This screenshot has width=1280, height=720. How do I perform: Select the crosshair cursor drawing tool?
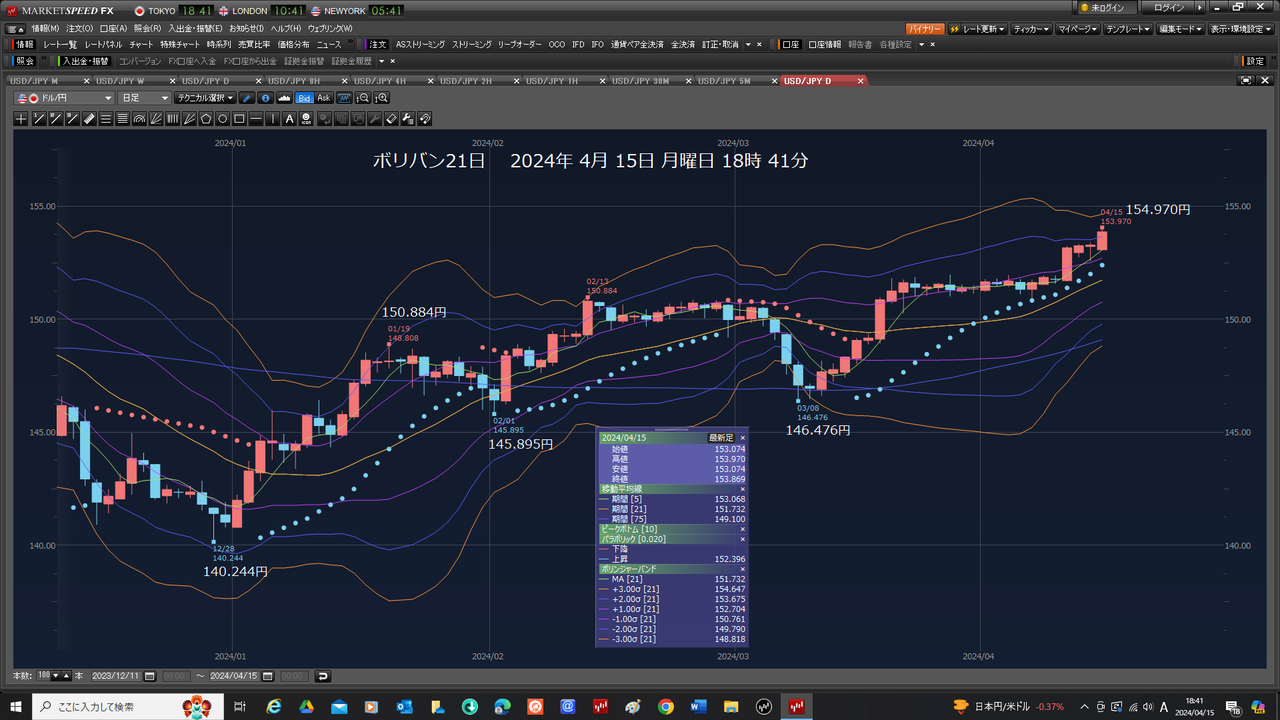click(x=22, y=119)
